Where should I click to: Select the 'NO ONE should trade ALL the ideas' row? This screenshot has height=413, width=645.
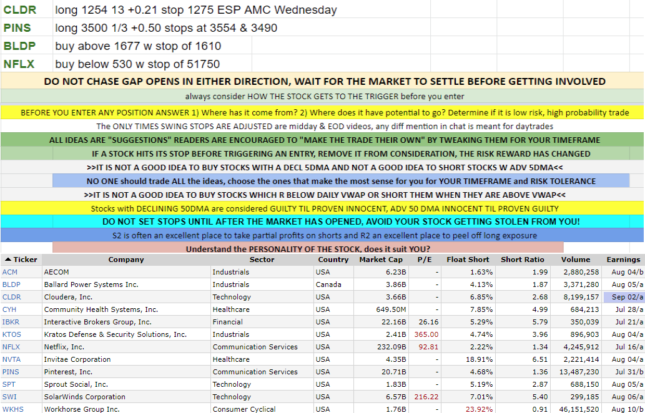[x=341, y=181]
